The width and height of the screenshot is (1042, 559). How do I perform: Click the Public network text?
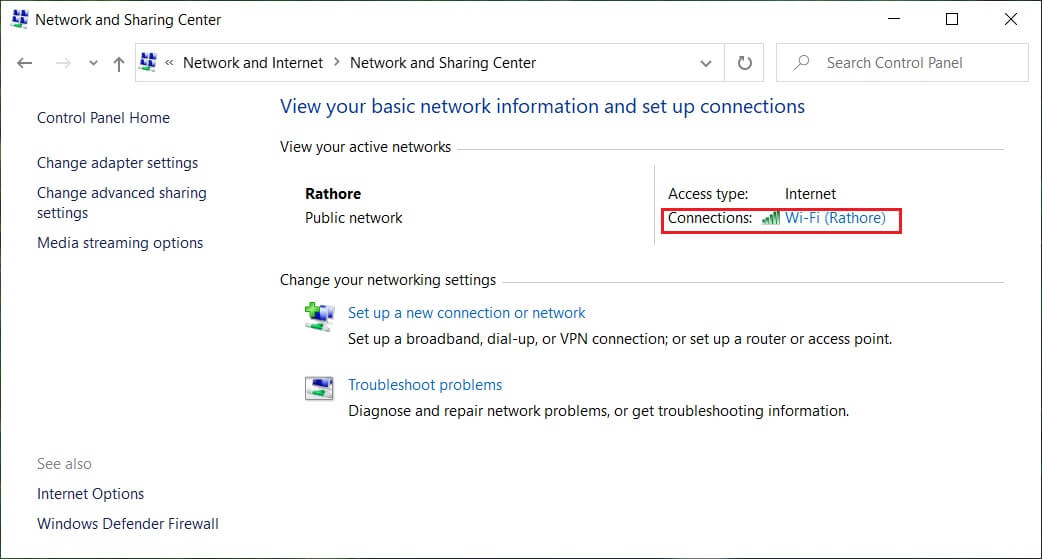click(354, 218)
